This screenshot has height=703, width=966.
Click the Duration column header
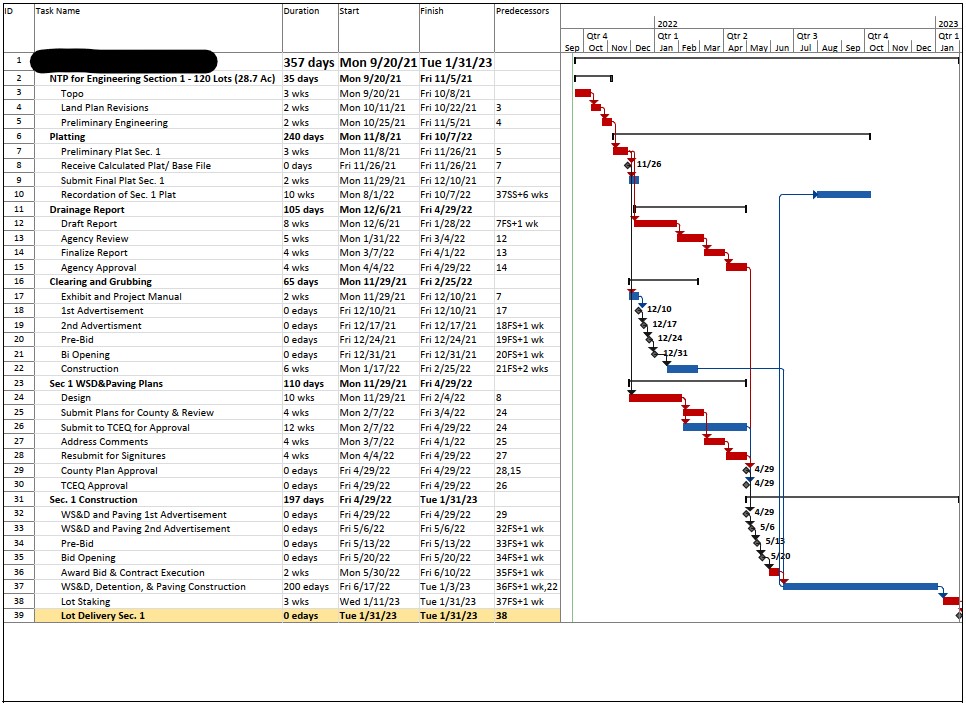(301, 11)
